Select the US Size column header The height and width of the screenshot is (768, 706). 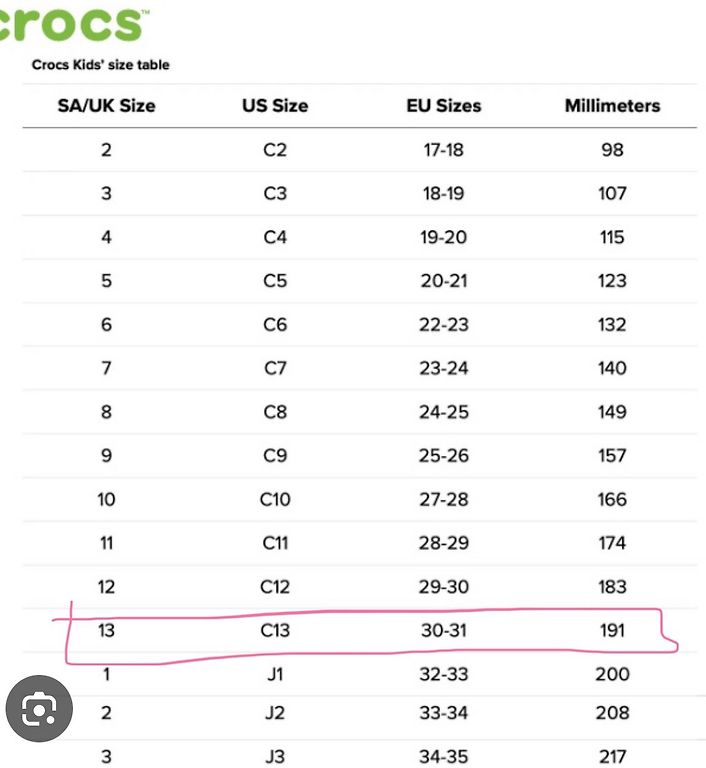(x=275, y=106)
